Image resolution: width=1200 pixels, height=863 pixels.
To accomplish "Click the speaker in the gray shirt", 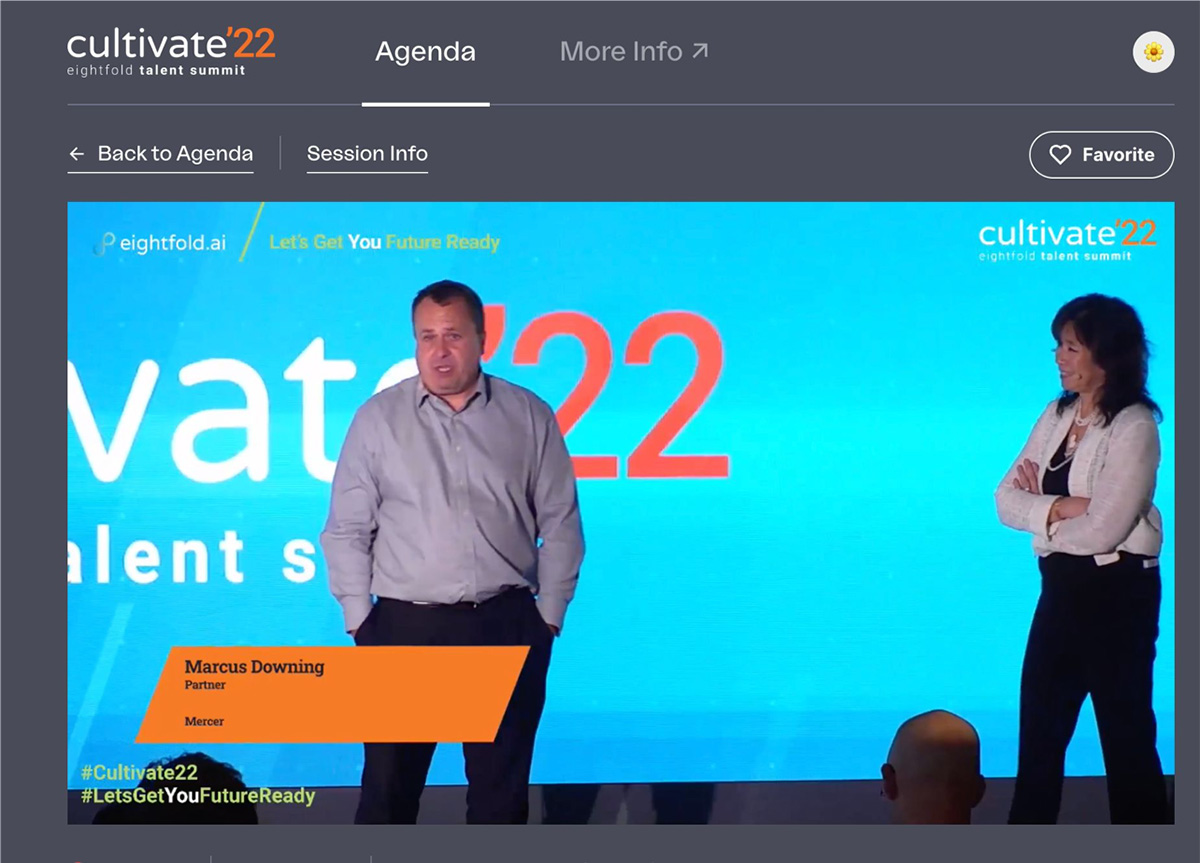I will pyautogui.click(x=452, y=480).
